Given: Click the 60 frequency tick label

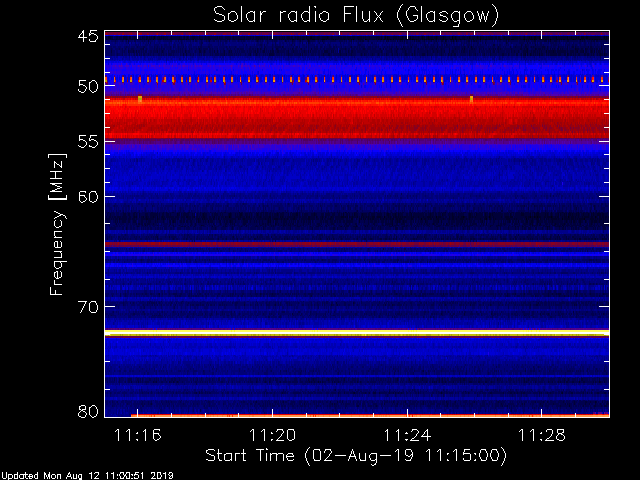Looking at the screenshot, I should coord(88,197).
